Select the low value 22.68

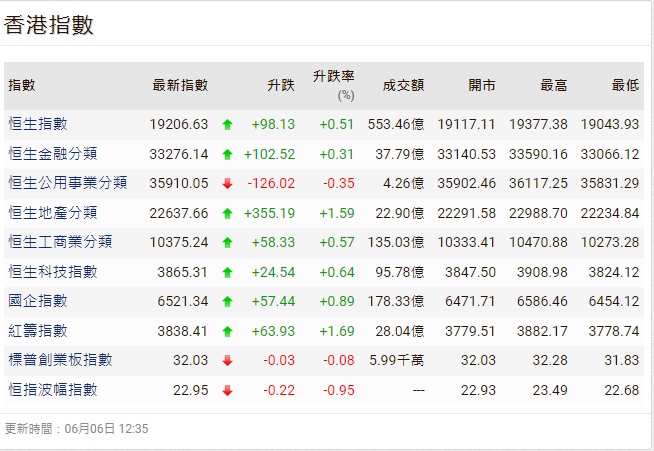[621, 390]
